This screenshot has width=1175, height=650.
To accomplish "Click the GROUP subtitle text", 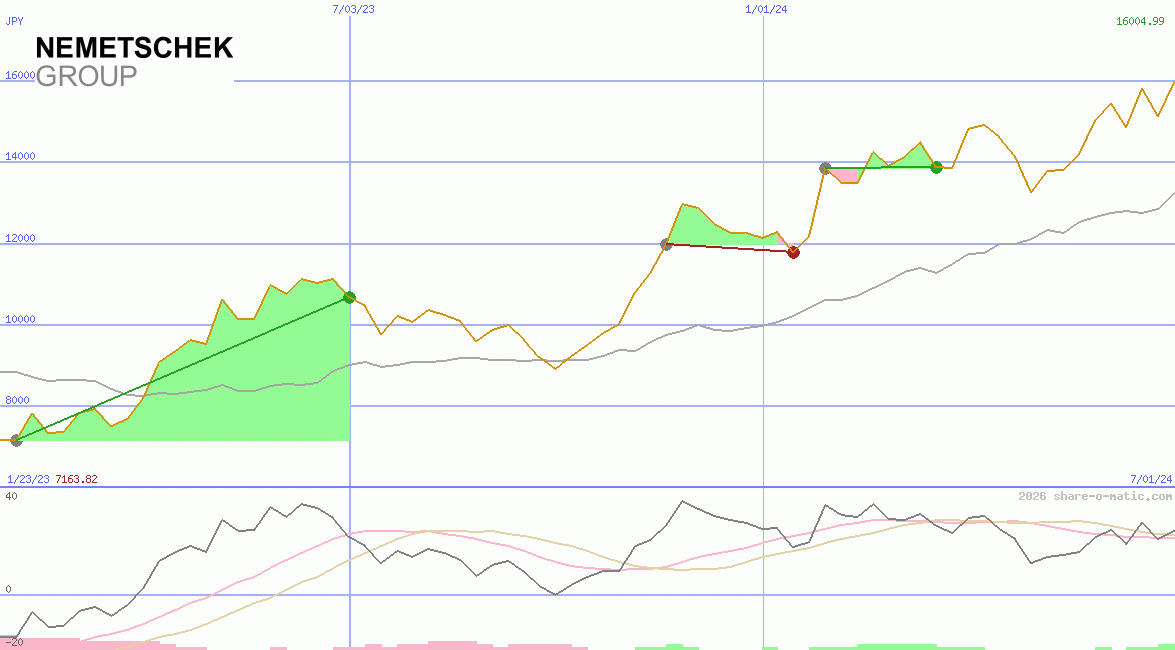I will pyautogui.click(x=86, y=77).
